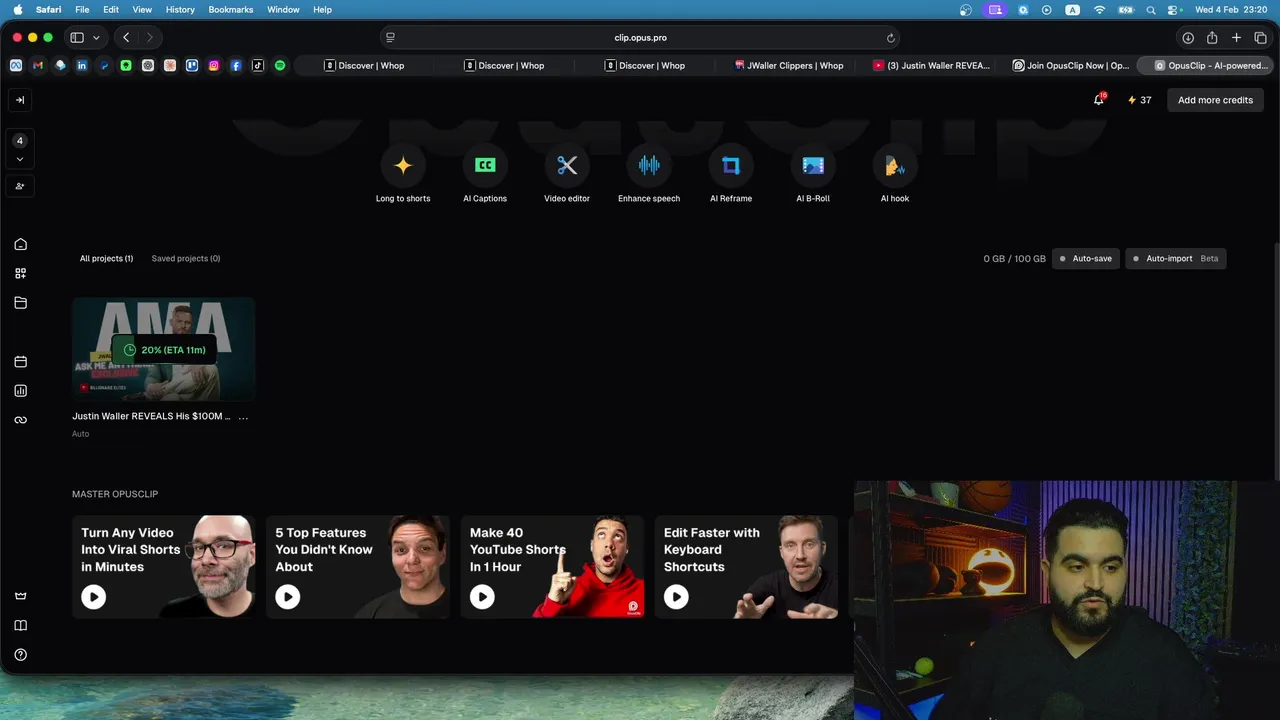Play Turn Any Video Into Viral Shorts
Screen dimensions: 1280x720
coord(94,597)
